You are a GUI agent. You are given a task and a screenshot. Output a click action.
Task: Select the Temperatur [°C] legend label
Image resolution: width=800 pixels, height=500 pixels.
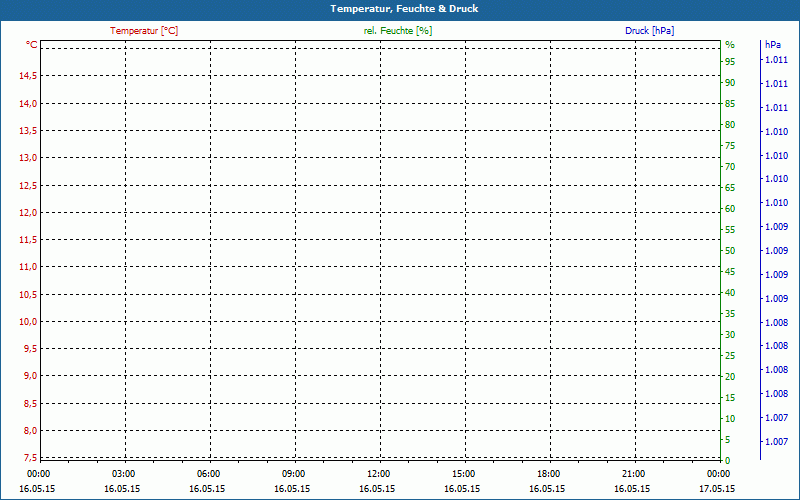(144, 31)
